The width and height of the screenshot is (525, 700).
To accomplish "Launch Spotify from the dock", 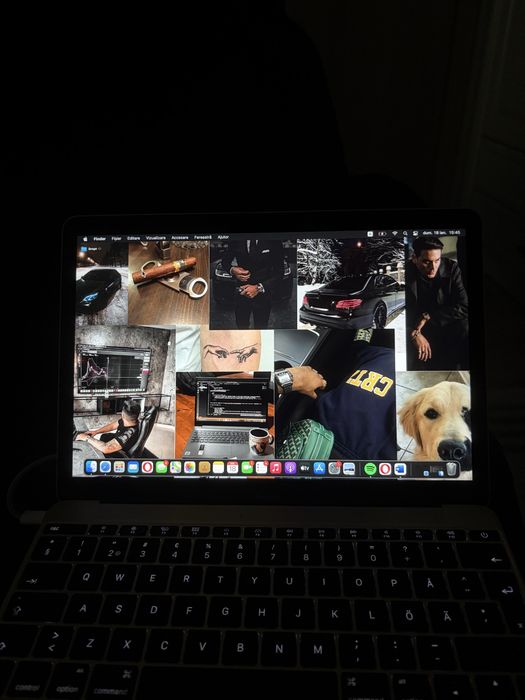I will [370, 469].
